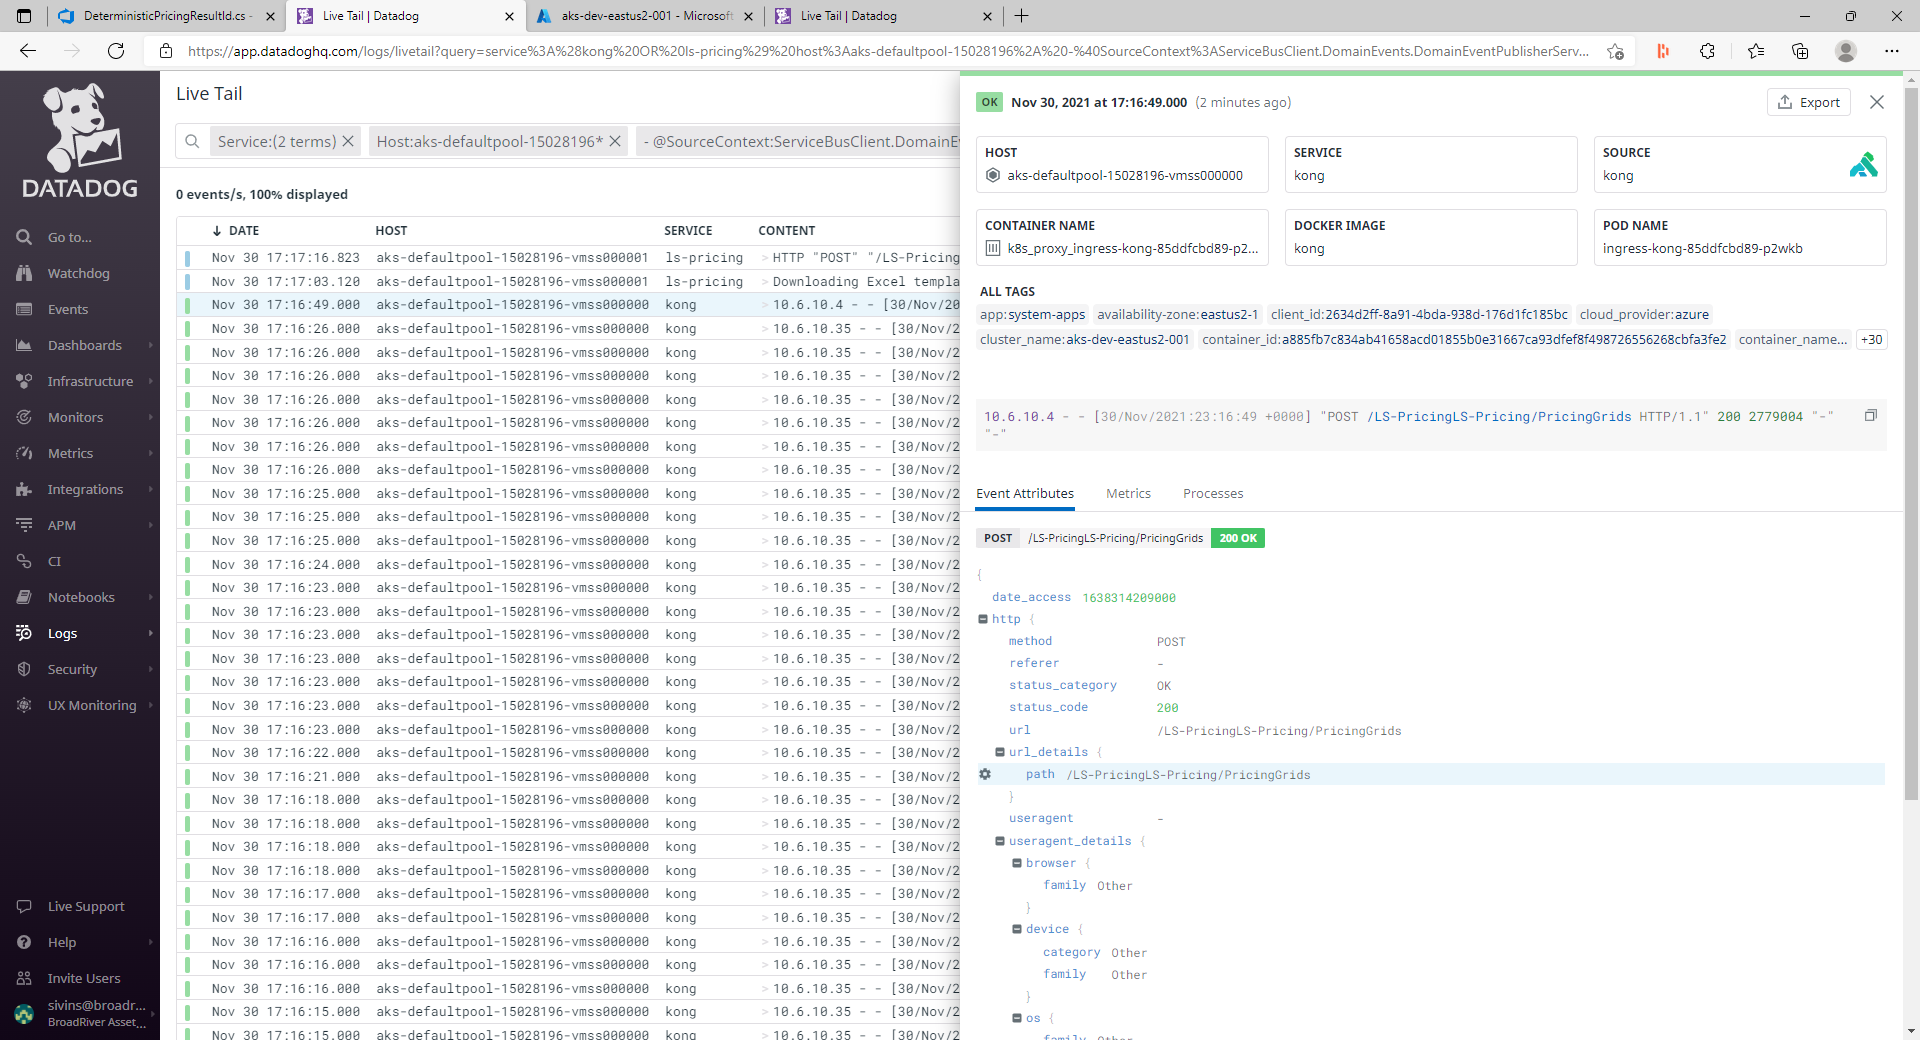Click the app:system-apps tag
Viewport: 1920px width, 1040px height.
pyautogui.click(x=1032, y=314)
